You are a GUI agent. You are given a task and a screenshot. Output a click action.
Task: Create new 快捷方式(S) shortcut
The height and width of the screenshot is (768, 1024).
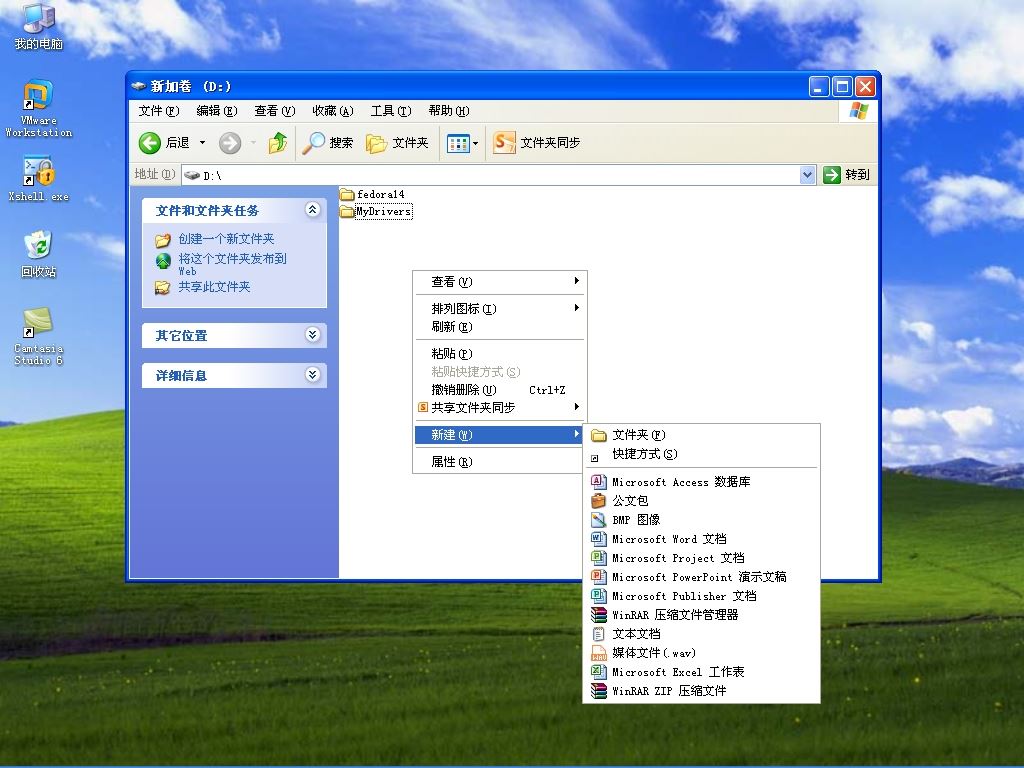tap(701, 454)
